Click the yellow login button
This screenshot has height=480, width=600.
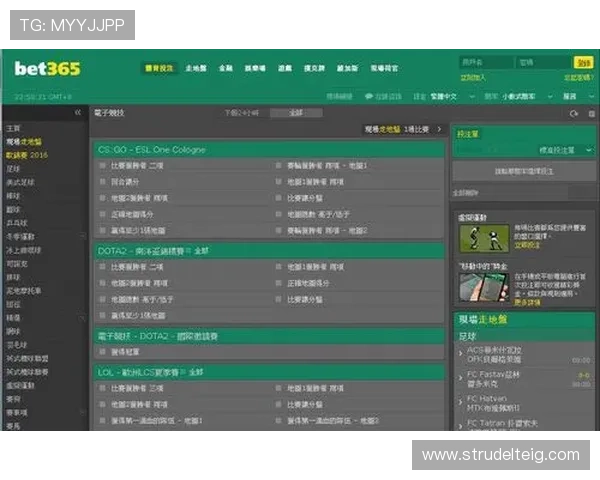click(x=584, y=62)
